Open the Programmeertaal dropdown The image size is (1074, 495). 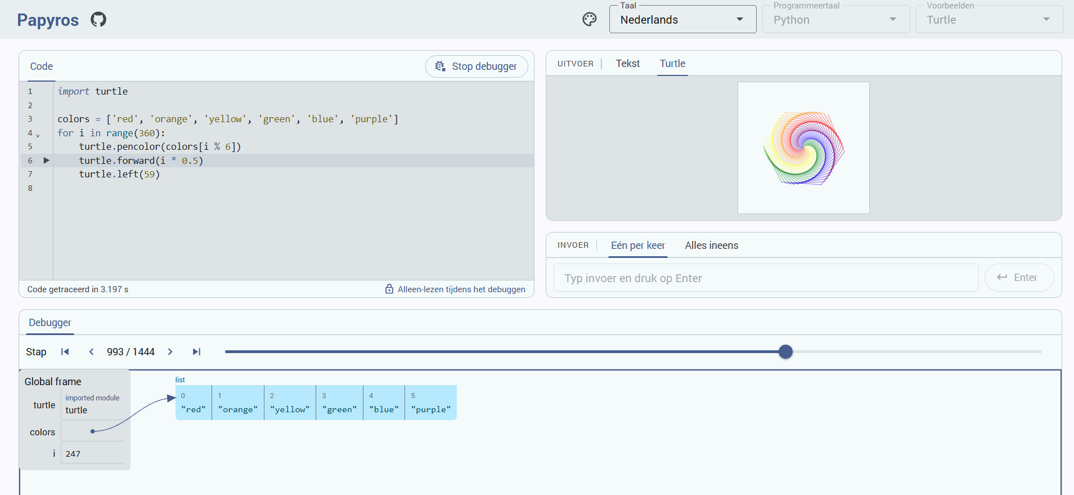pos(836,19)
